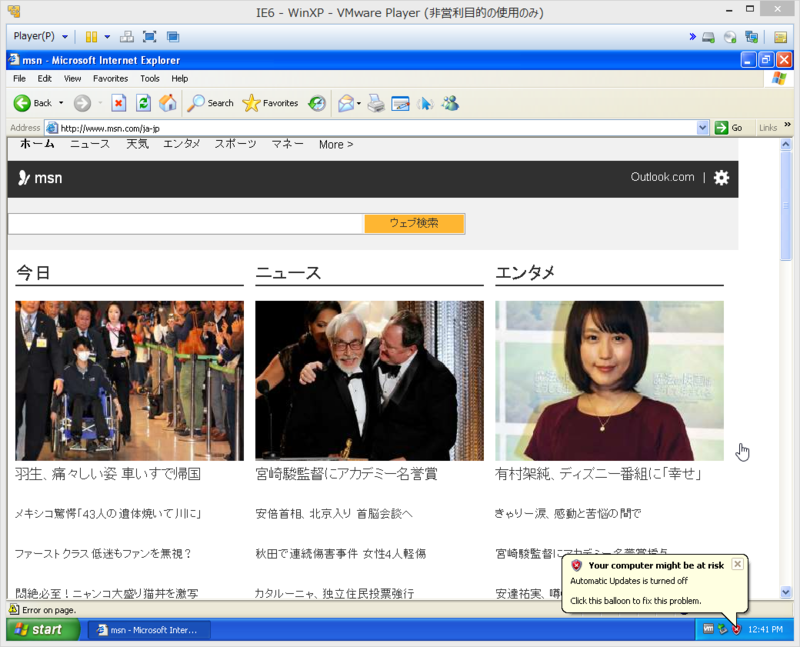Open the File menu
Screen dimensions: 800x647
click(x=19, y=78)
